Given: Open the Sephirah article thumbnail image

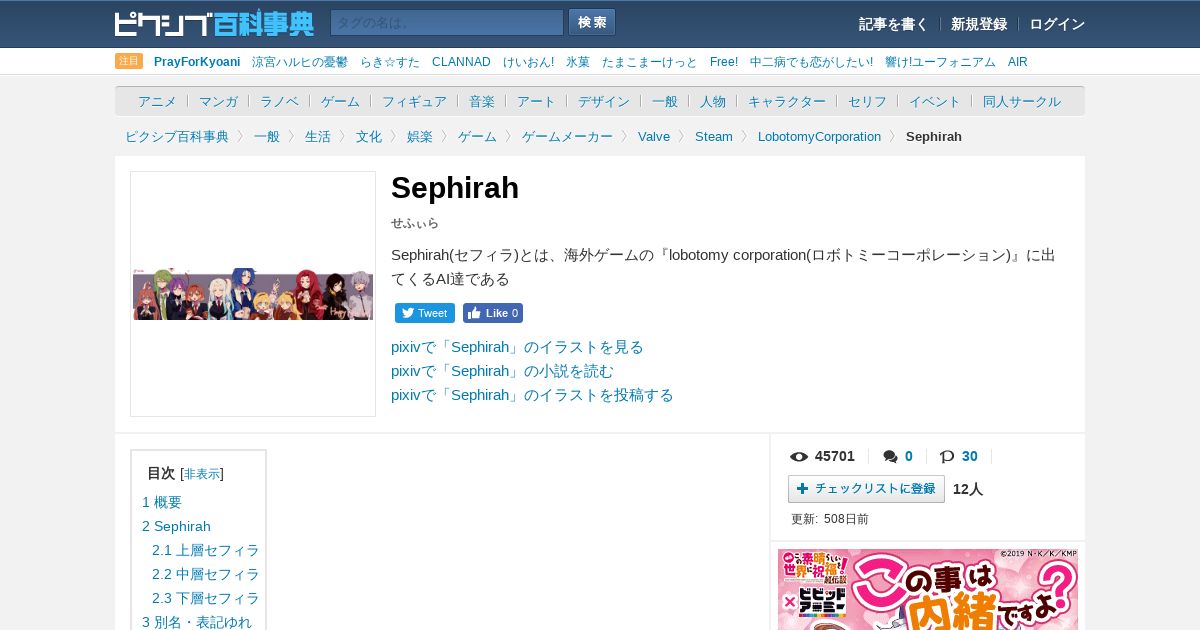Looking at the screenshot, I should click(253, 294).
